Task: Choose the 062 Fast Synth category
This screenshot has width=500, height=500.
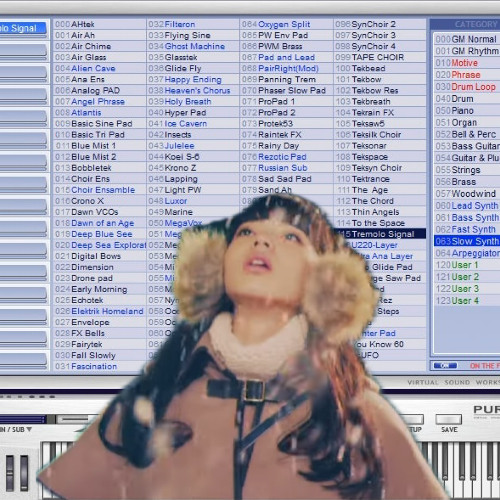Action: point(467,229)
